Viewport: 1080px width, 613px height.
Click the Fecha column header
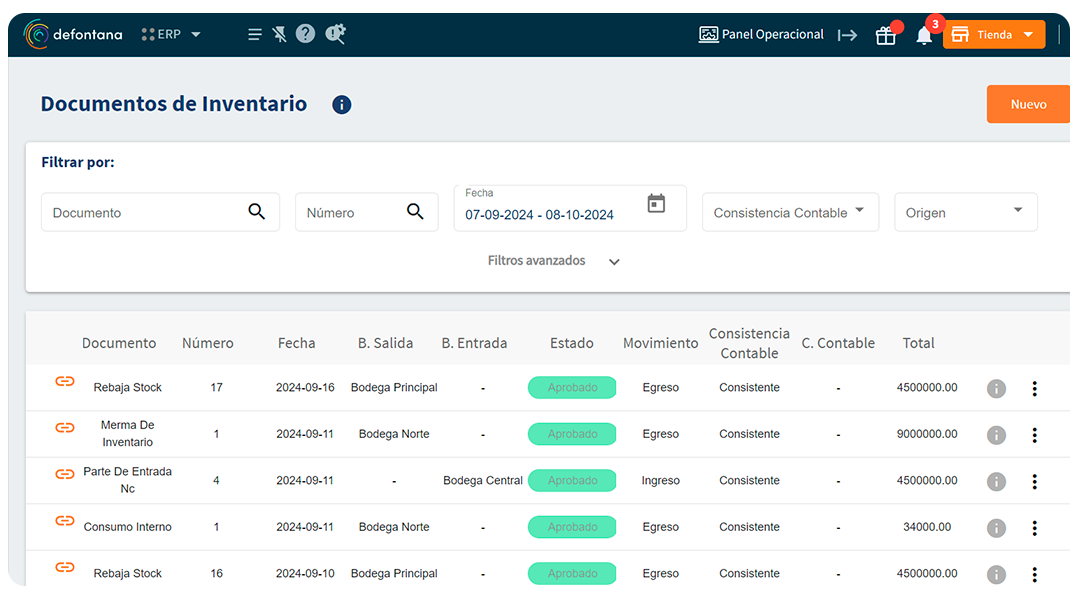[297, 343]
